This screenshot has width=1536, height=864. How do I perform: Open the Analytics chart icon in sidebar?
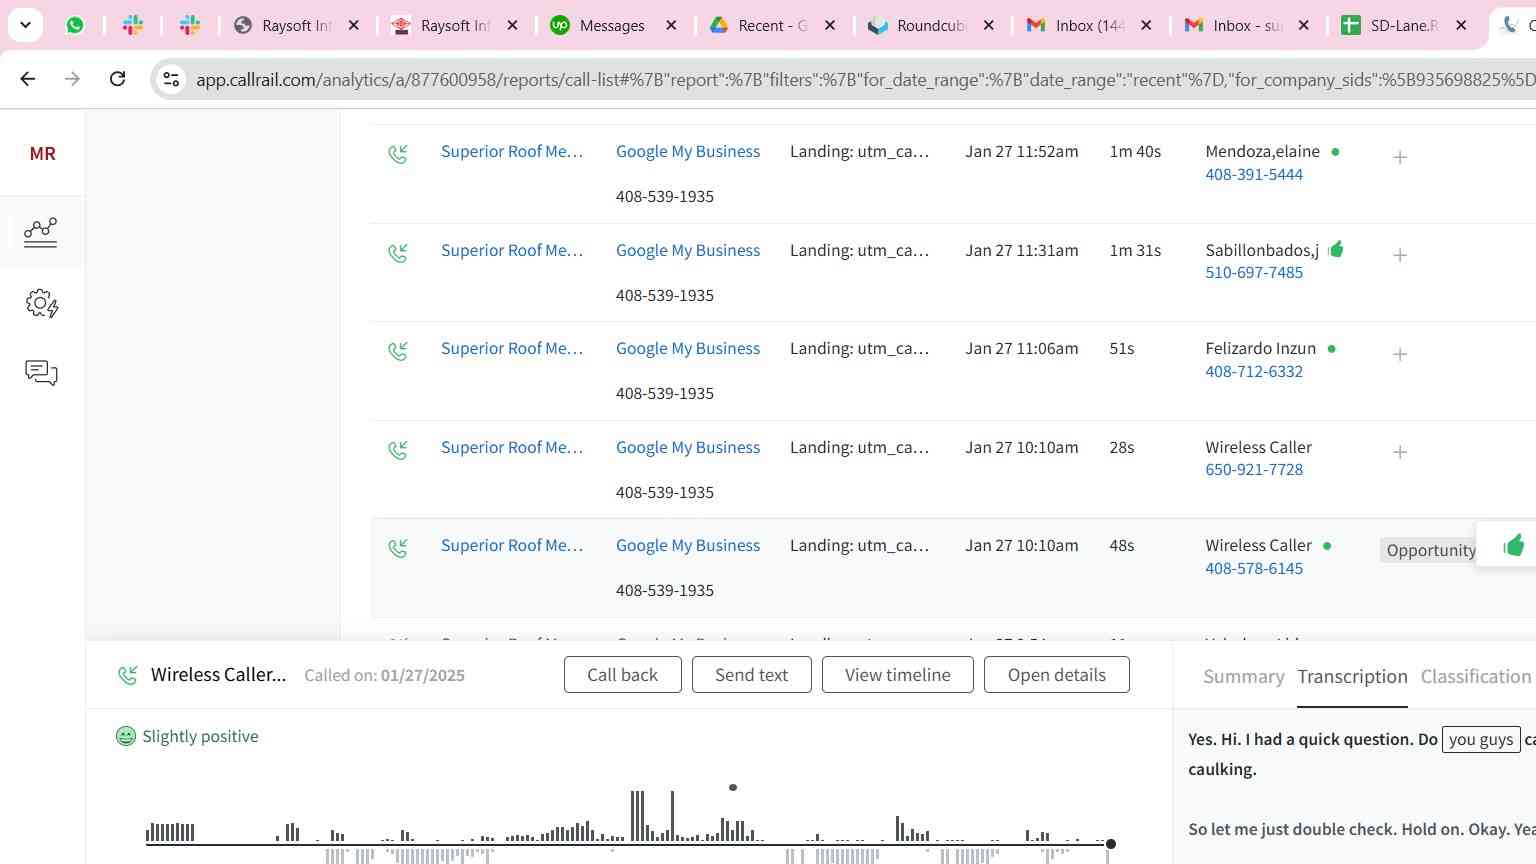pyautogui.click(x=41, y=232)
